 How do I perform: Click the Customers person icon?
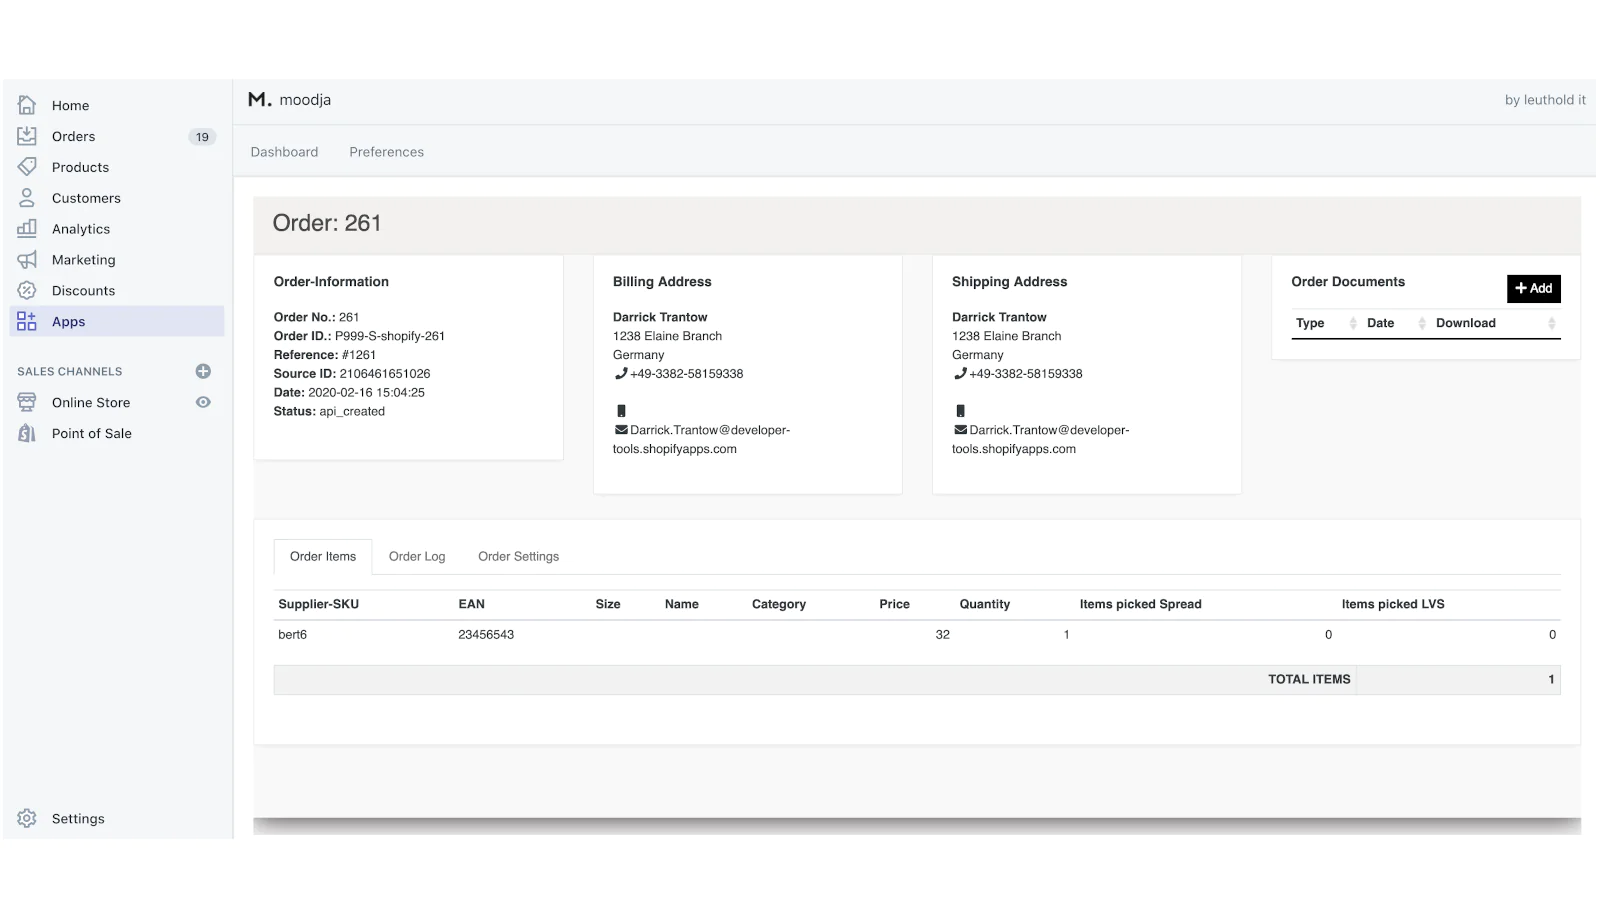pyautogui.click(x=27, y=198)
